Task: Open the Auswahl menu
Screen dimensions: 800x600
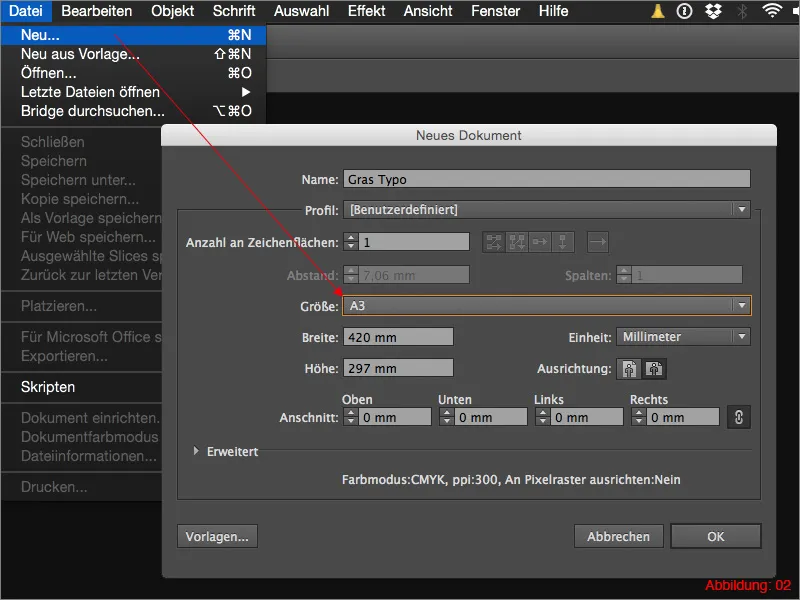Action: point(301,11)
